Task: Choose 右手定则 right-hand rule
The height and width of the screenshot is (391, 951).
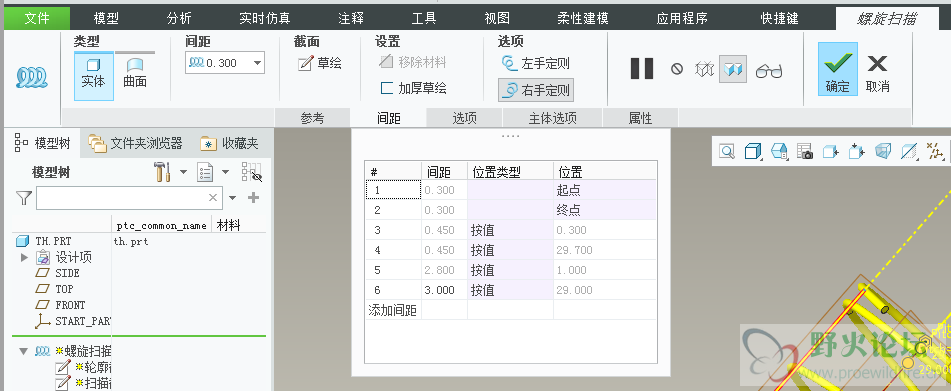Action: pos(536,91)
